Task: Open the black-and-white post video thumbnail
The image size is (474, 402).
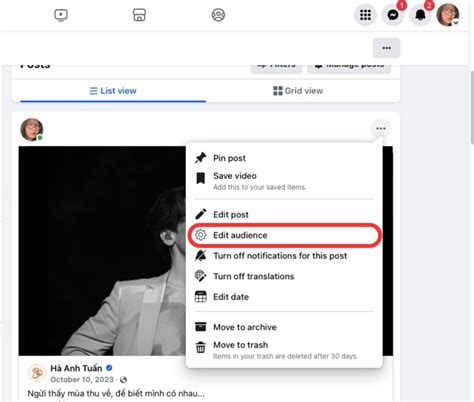Action: coord(102,251)
